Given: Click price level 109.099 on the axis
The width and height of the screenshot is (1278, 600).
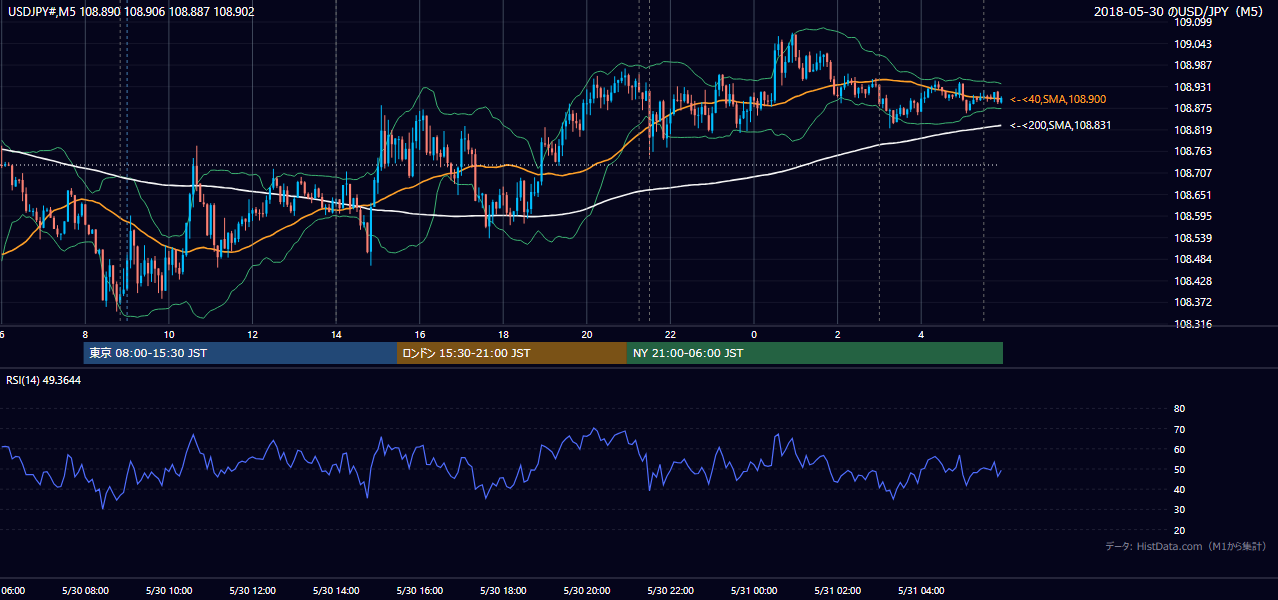Looking at the screenshot, I should (1193, 22).
